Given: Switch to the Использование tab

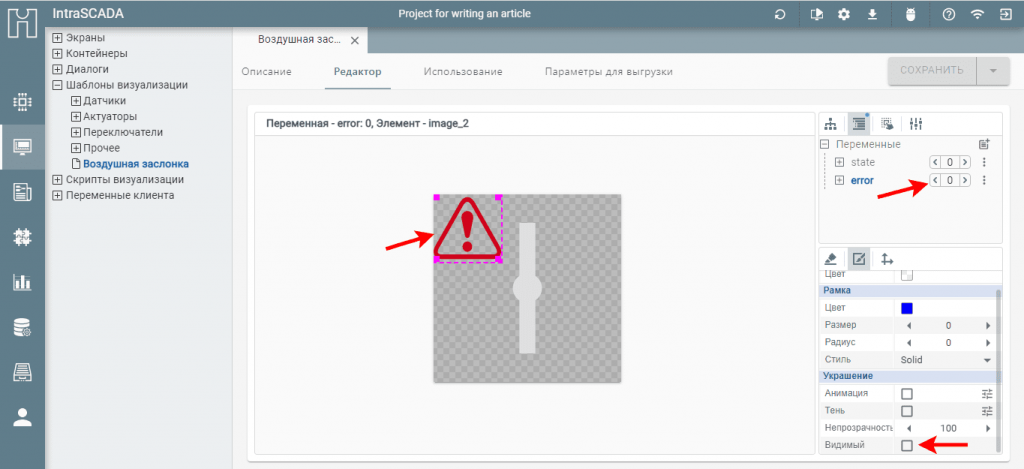Looking at the screenshot, I should [462, 72].
